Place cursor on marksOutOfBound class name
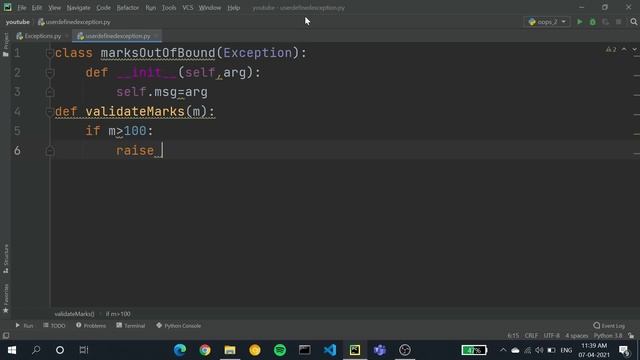640x360 pixels. point(158,53)
